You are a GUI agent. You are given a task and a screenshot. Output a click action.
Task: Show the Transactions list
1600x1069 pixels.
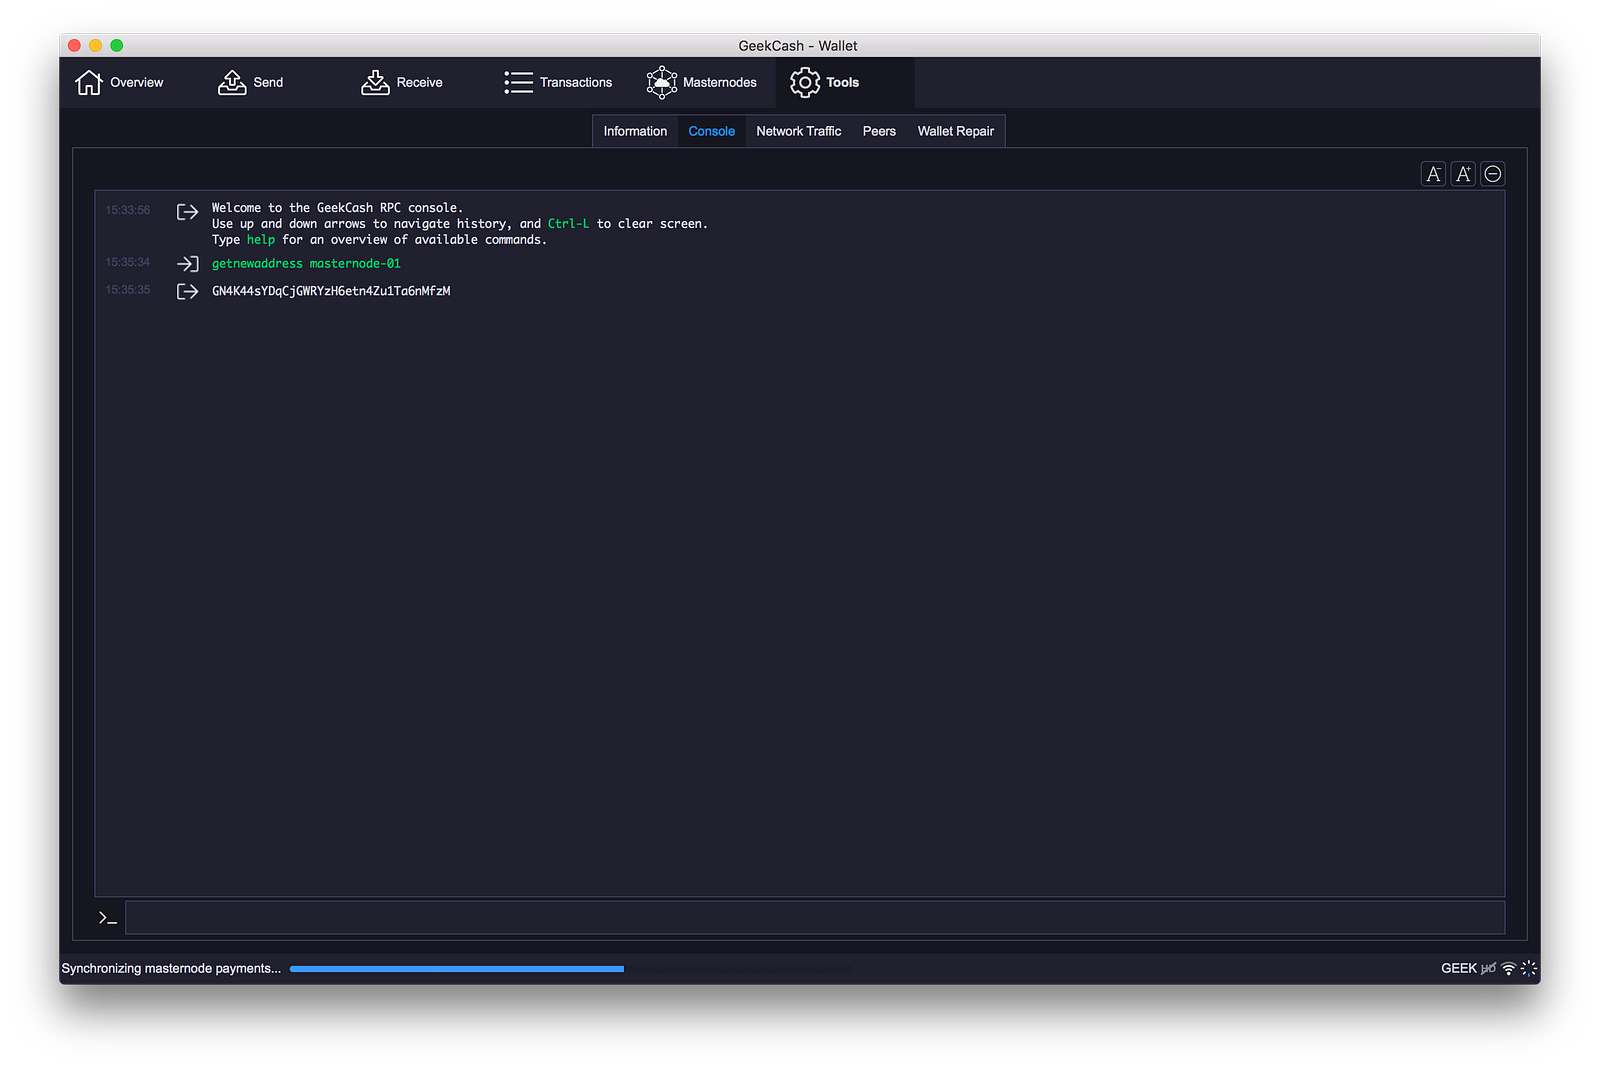pyautogui.click(x=558, y=82)
